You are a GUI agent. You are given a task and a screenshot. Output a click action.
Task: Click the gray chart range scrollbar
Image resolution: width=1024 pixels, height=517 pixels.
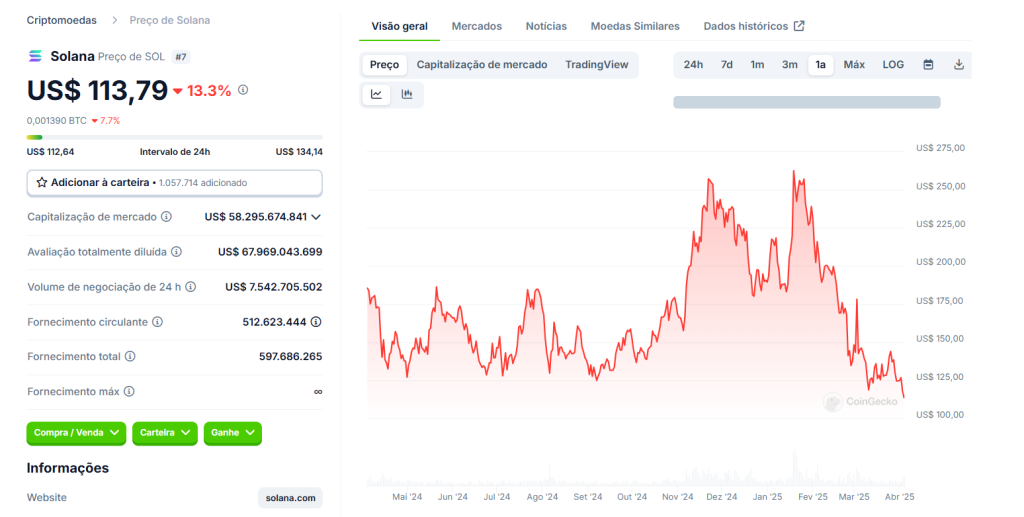(x=807, y=102)
